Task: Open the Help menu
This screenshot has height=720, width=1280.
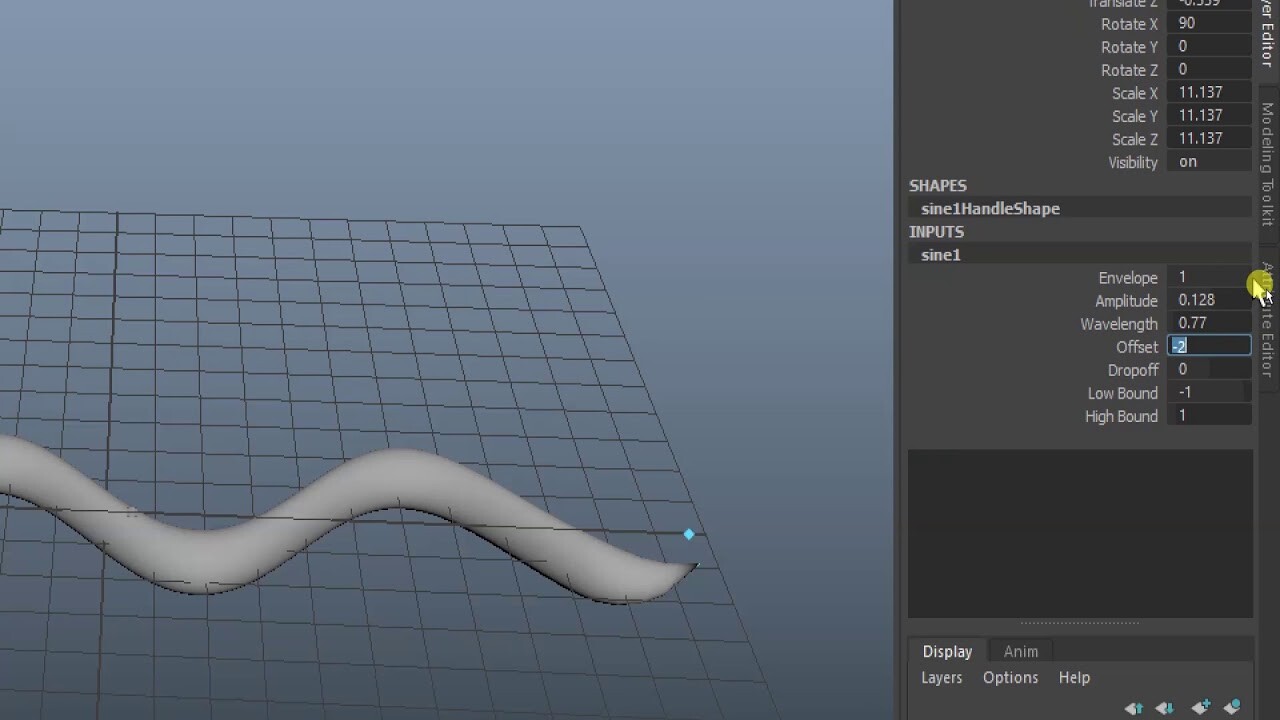Action: (1074, 677)
